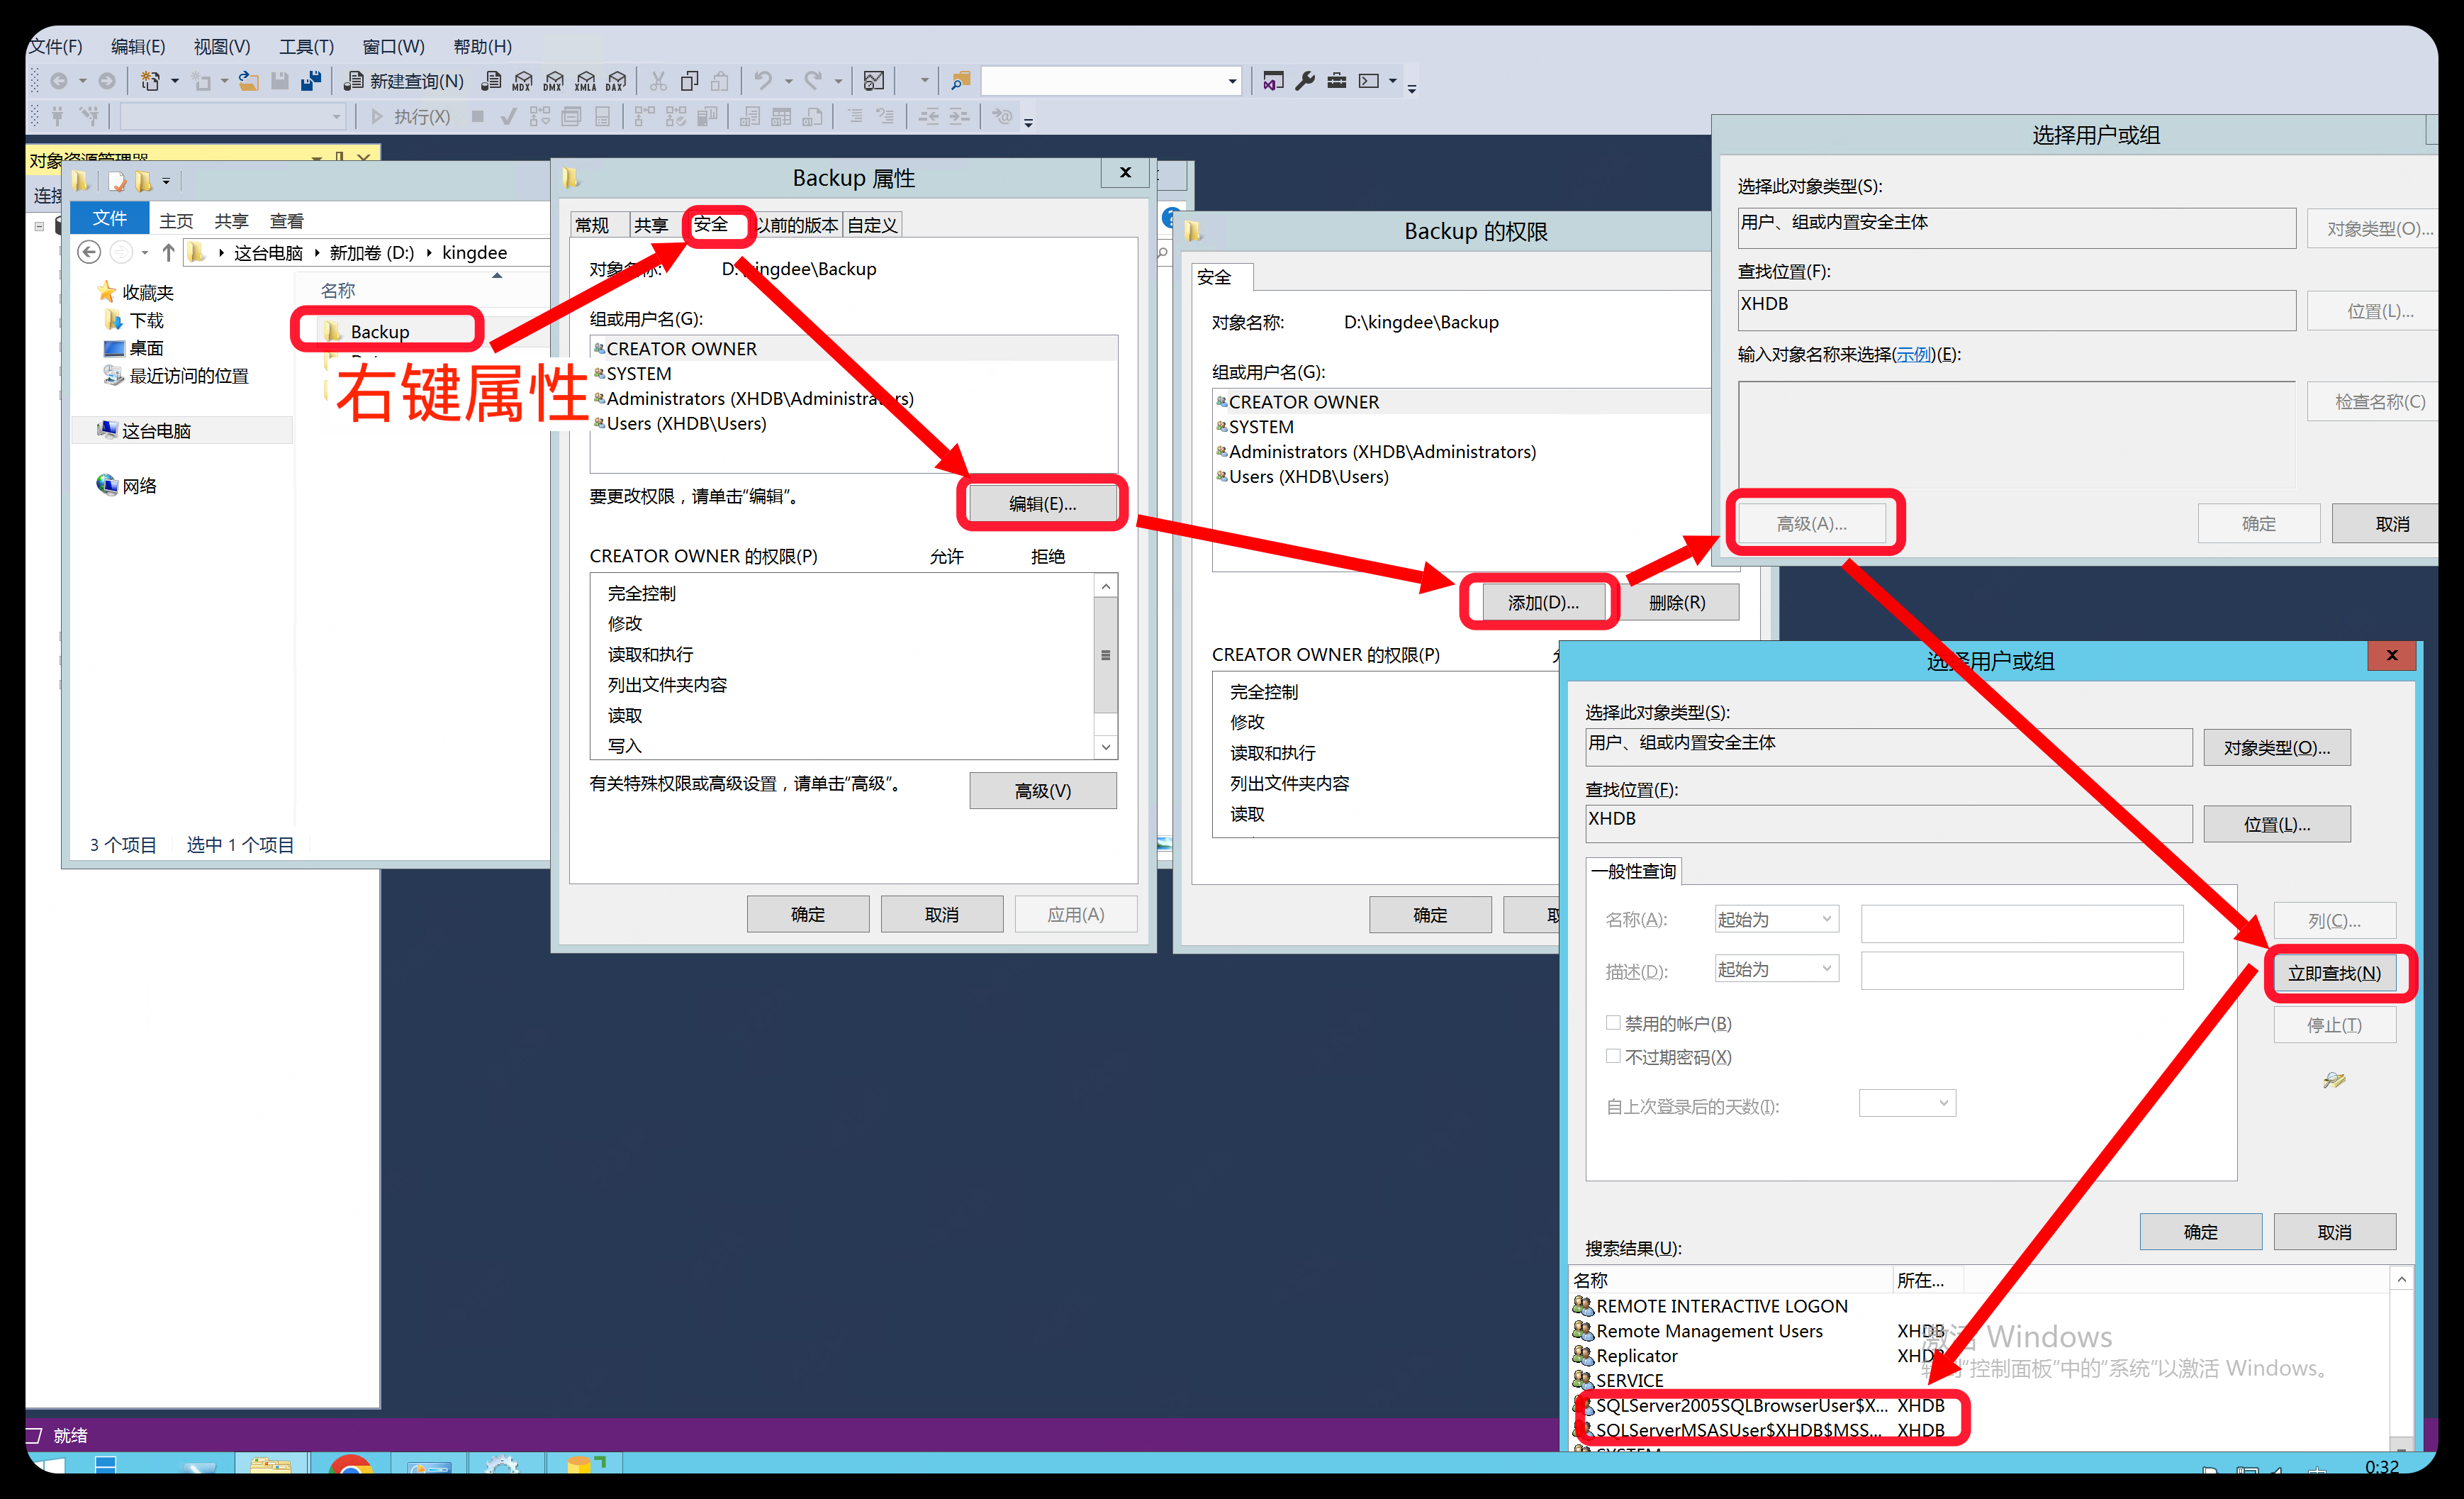This screenshot has height=1499, width=2464.
Task: Click the 新建查询(N) new query button
Action: 404,81
